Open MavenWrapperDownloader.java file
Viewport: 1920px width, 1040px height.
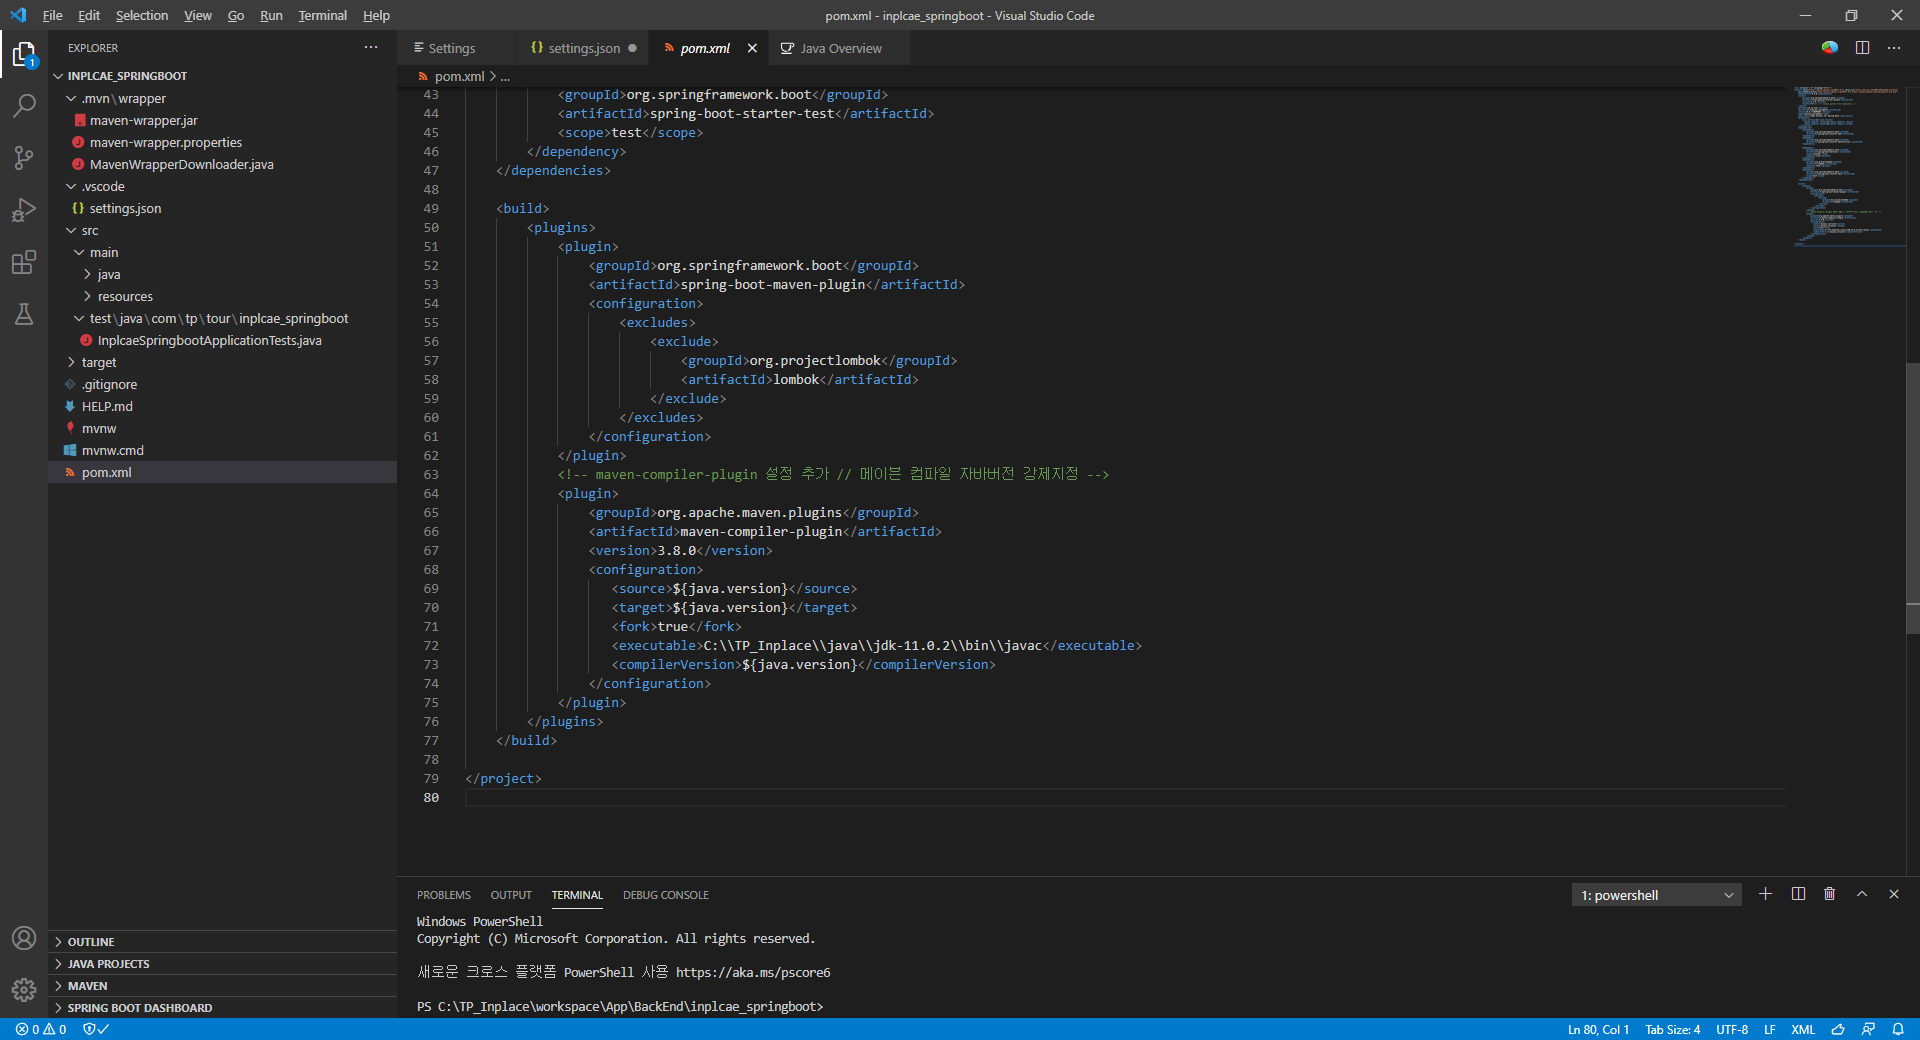tap(223, 165)
